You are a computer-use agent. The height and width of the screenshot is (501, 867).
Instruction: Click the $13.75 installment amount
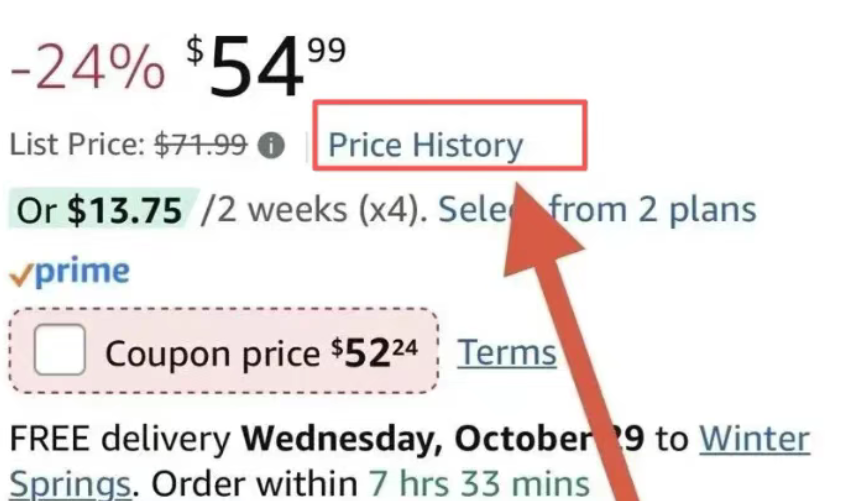pyautogui.click(x=124, y=211)
